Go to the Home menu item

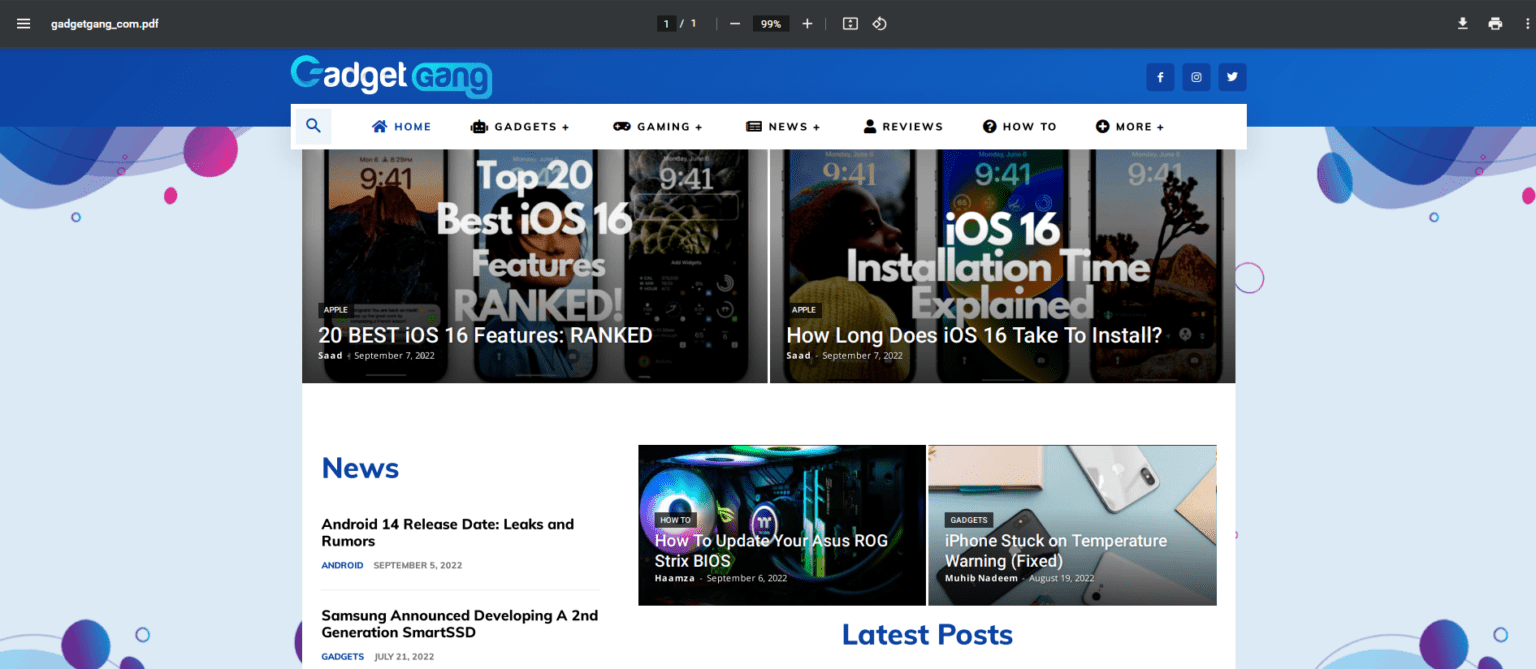tap(402, 127)
